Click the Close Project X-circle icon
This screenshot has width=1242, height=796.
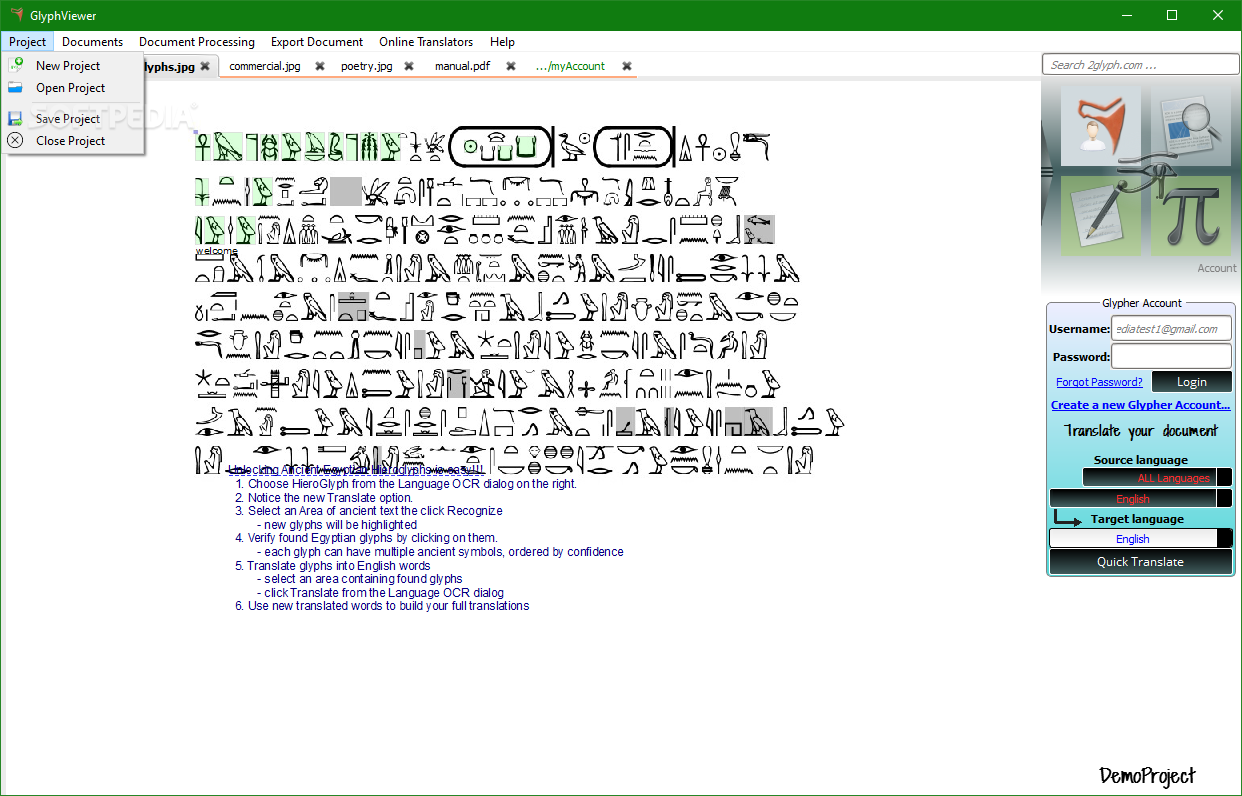[15, 140]
